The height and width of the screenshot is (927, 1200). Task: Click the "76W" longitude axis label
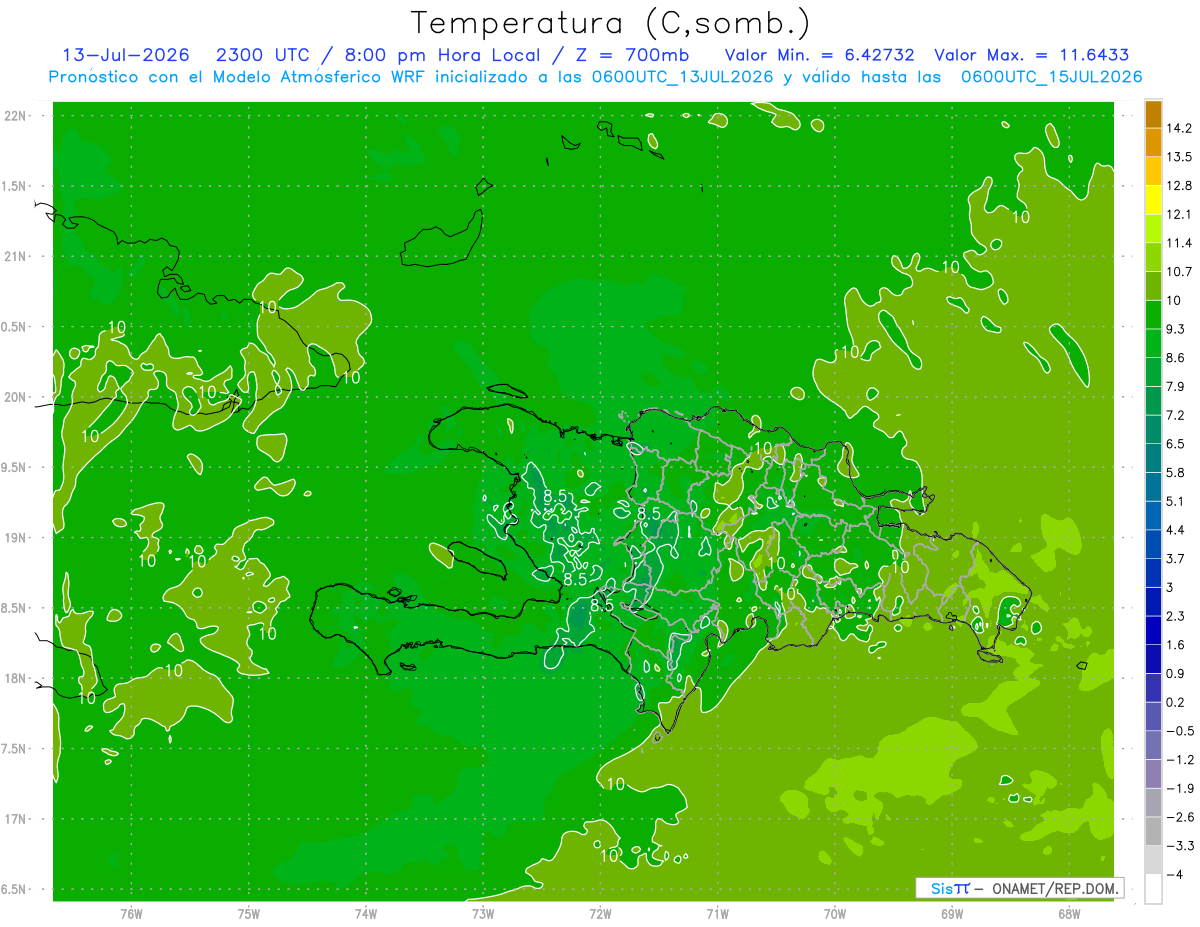pos(131,913)
